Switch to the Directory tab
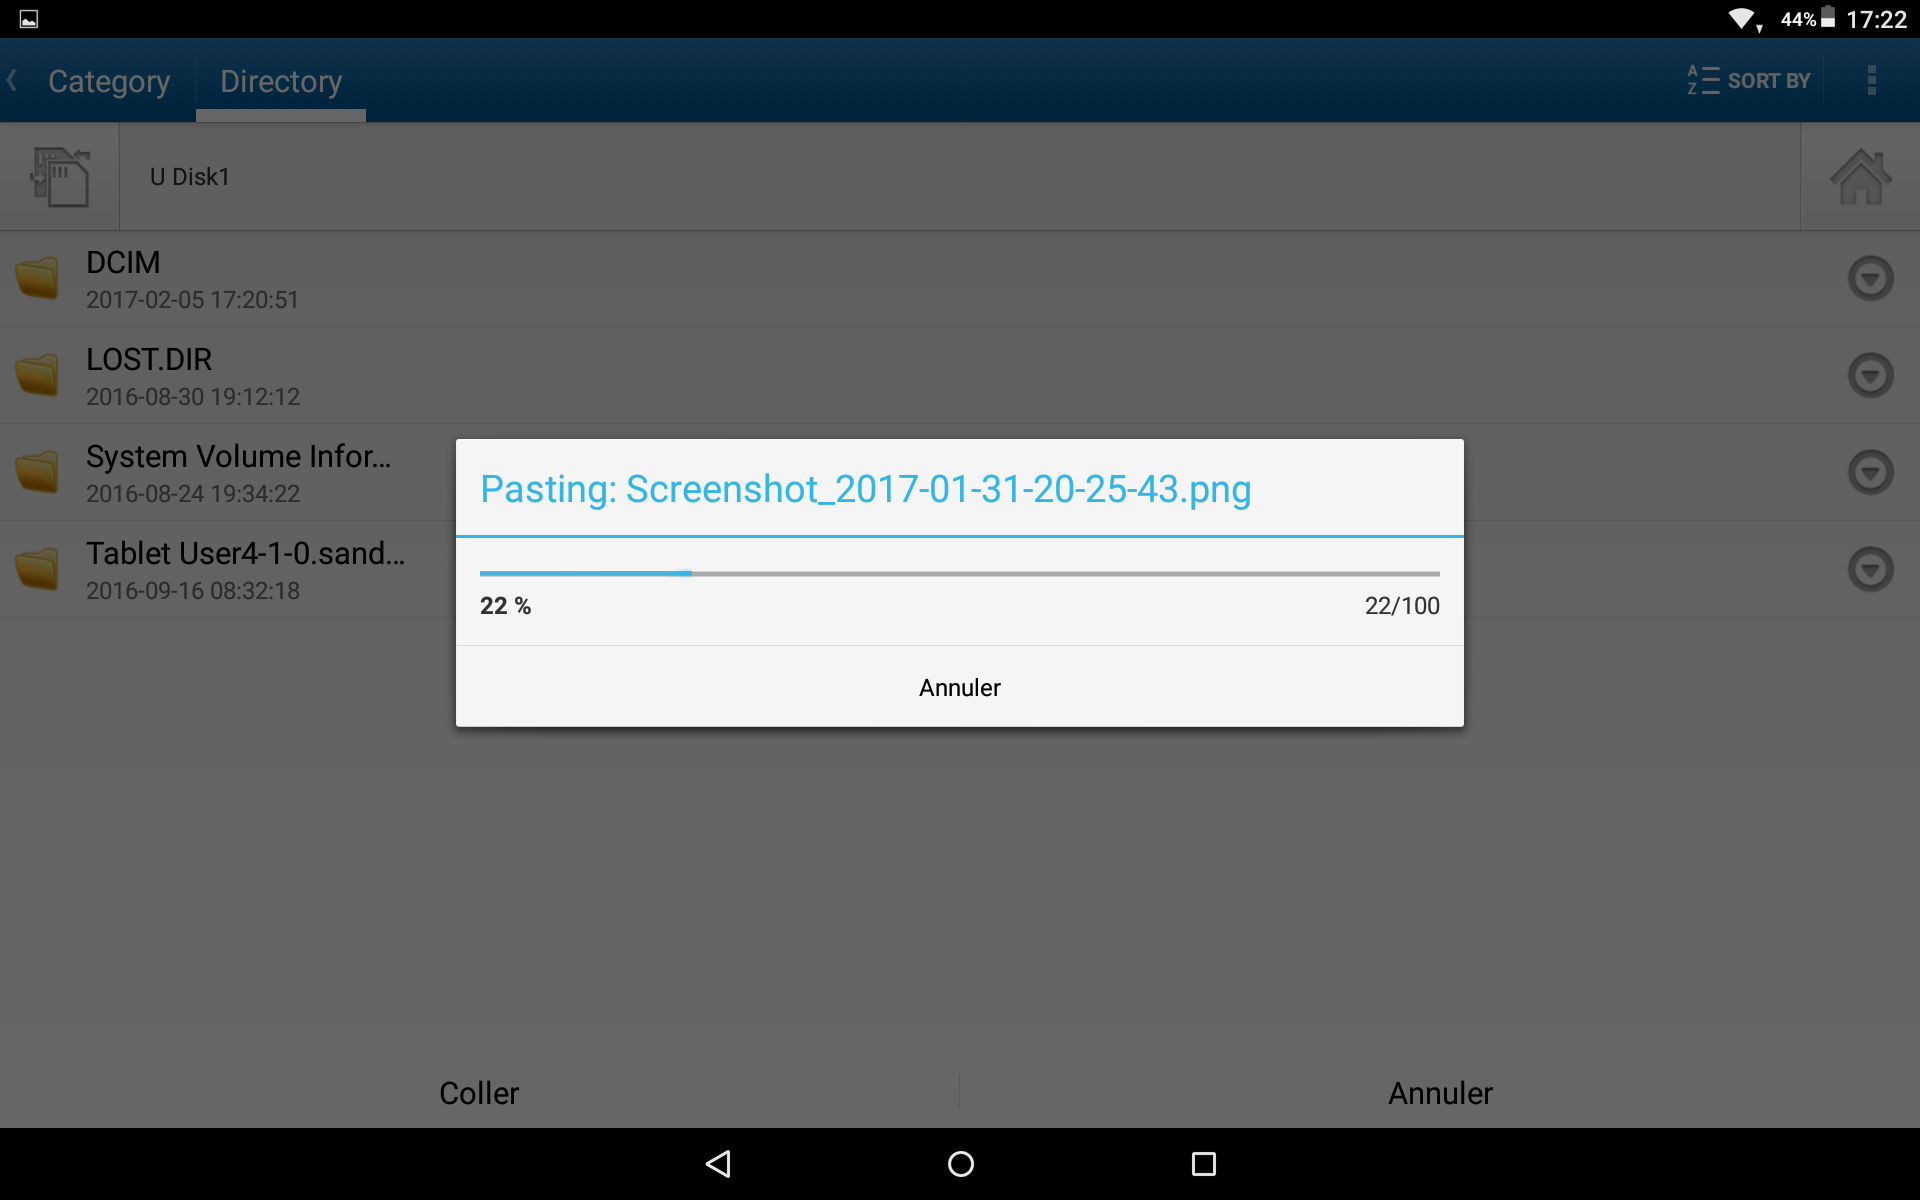1920x1200 pixels. pyautogui.click(x=281, y=80)
